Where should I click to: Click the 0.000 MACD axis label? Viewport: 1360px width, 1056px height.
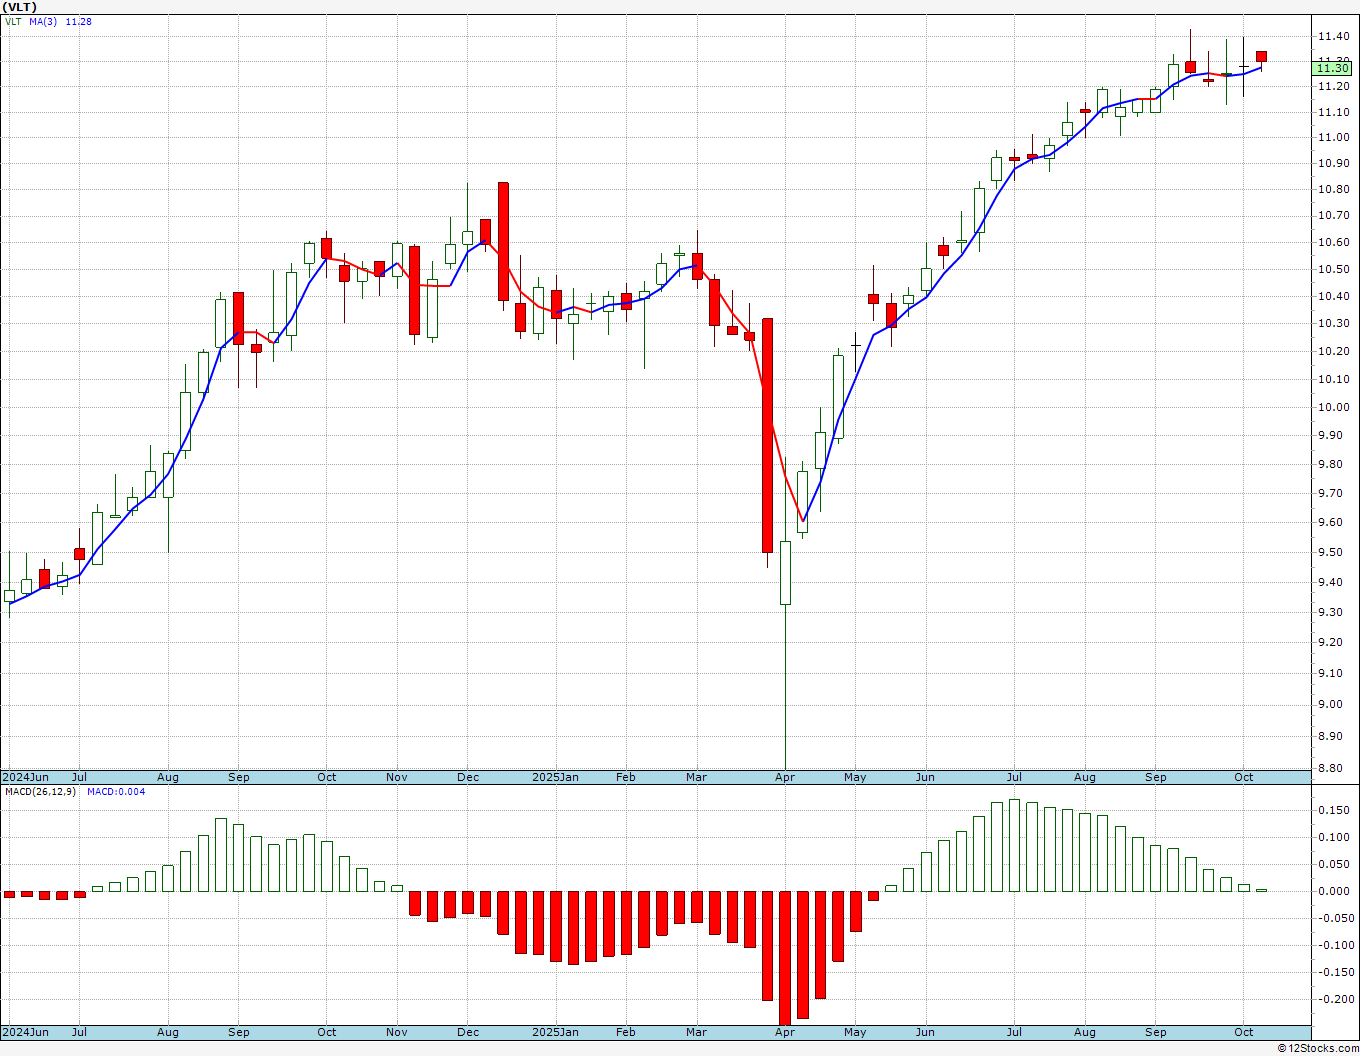[1332, 891]
